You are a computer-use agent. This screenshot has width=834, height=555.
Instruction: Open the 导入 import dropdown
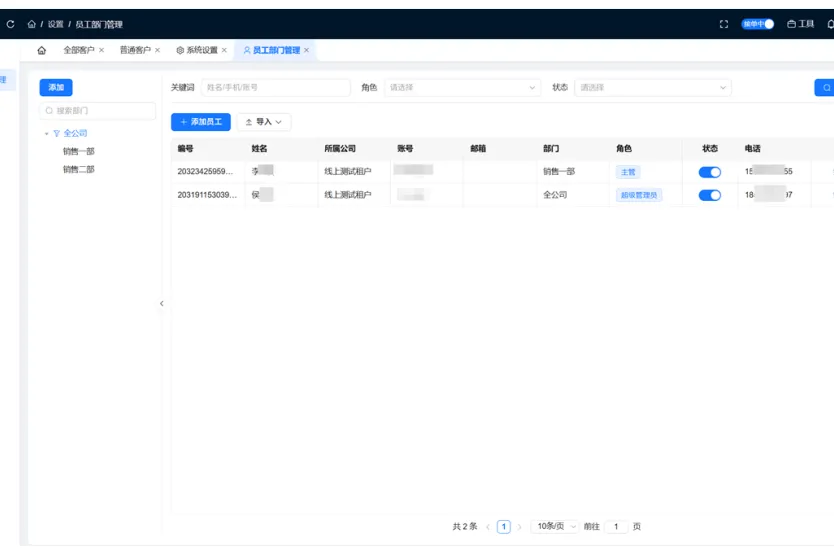click(x=263, y=122)
